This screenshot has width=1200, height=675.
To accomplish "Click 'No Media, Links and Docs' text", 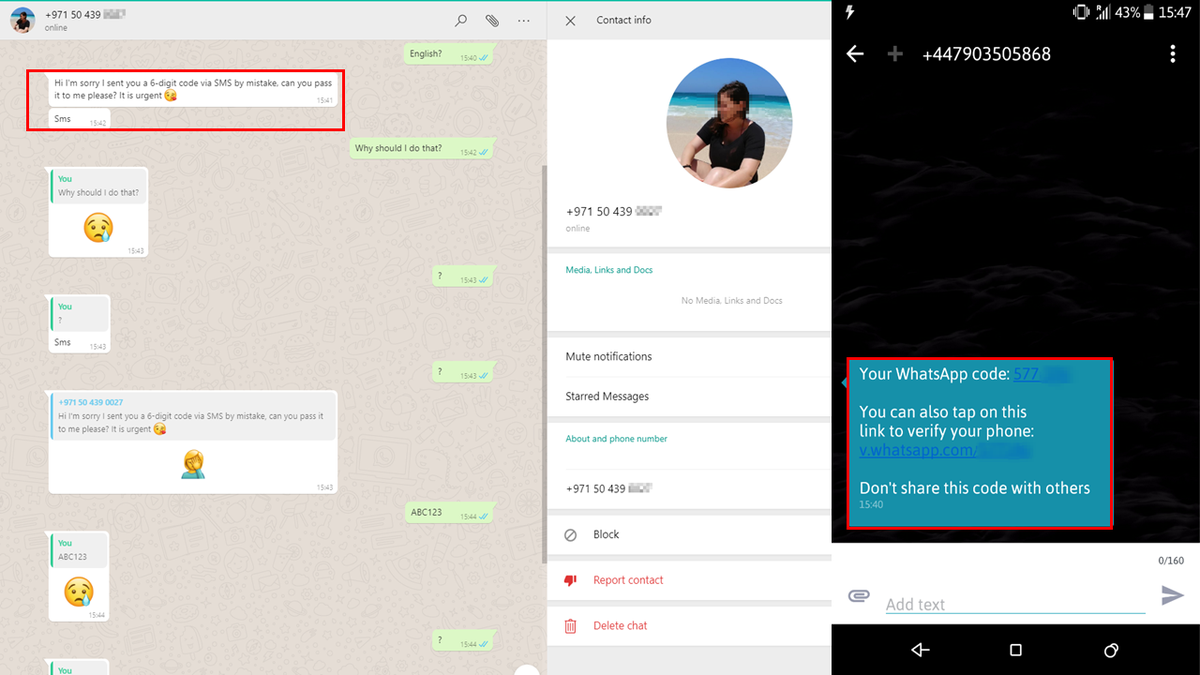I will coord(731,300).
